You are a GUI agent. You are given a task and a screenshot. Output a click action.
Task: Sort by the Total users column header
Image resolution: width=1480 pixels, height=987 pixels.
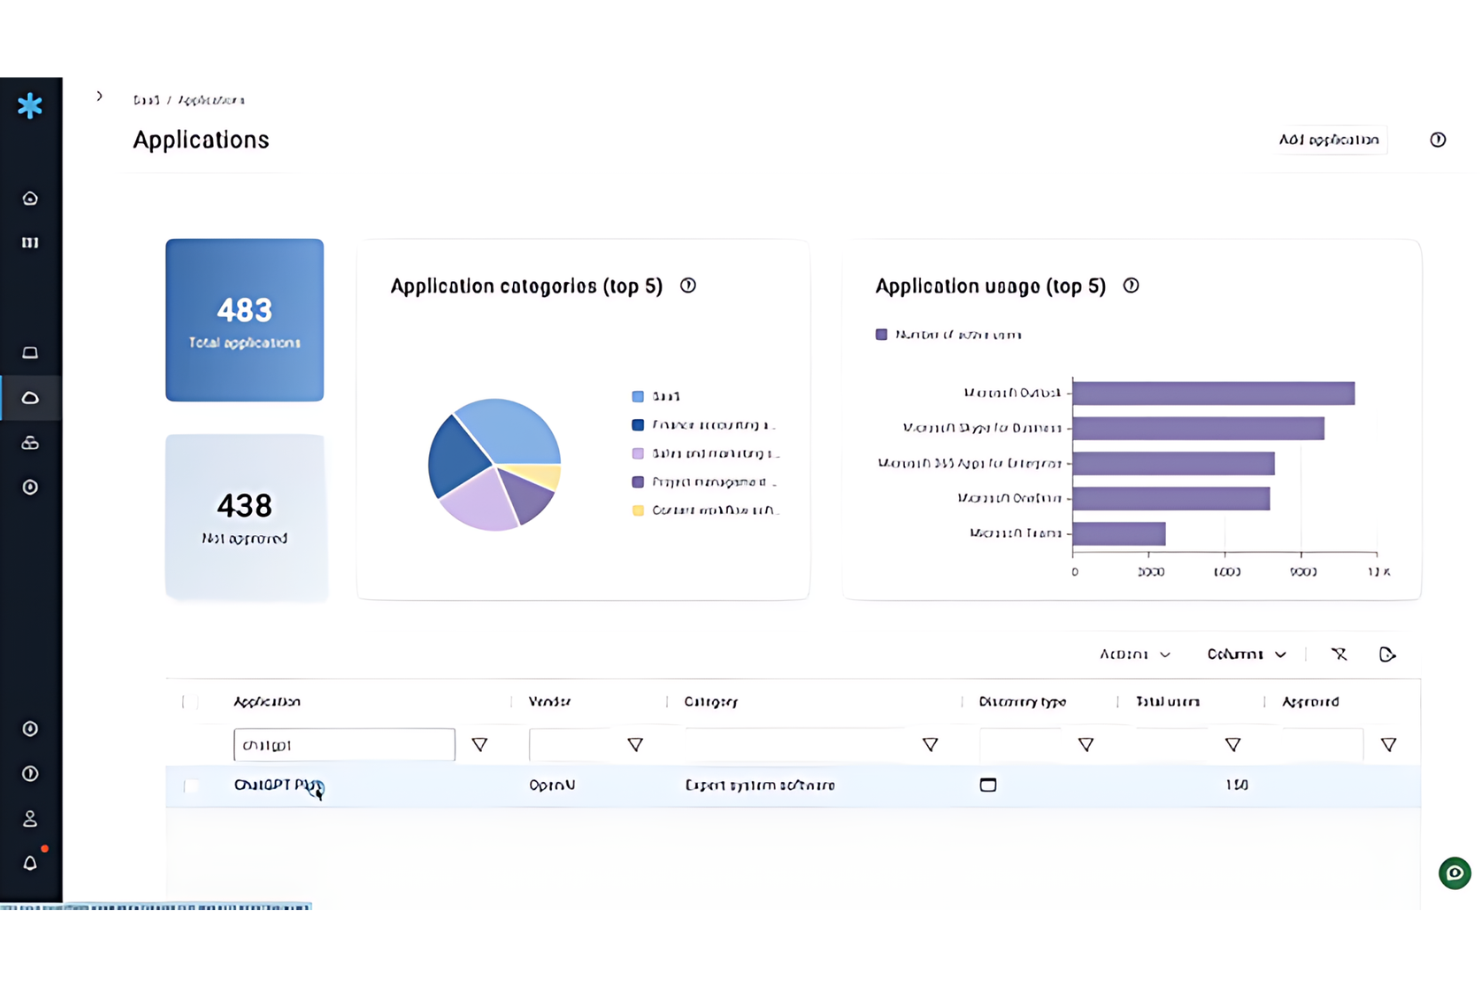pos(1168,702)
